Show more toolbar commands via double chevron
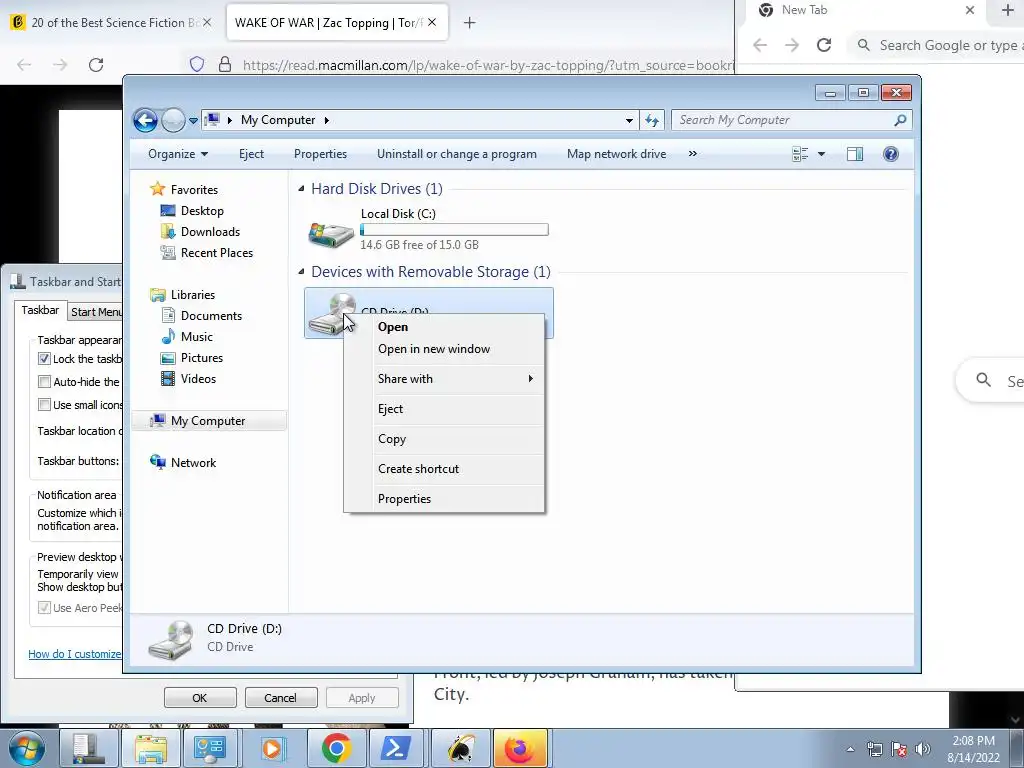The height and width of the screenshot is (768, 1024). [693, 154]
